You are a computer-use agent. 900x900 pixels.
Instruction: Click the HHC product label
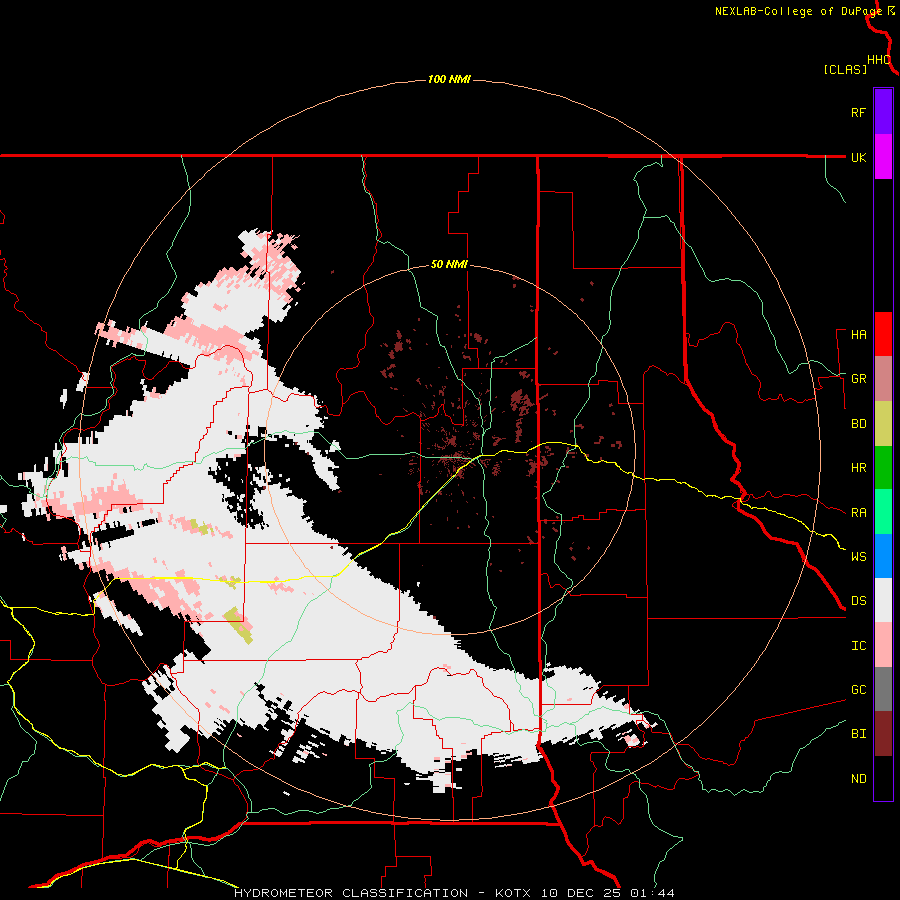879,60
